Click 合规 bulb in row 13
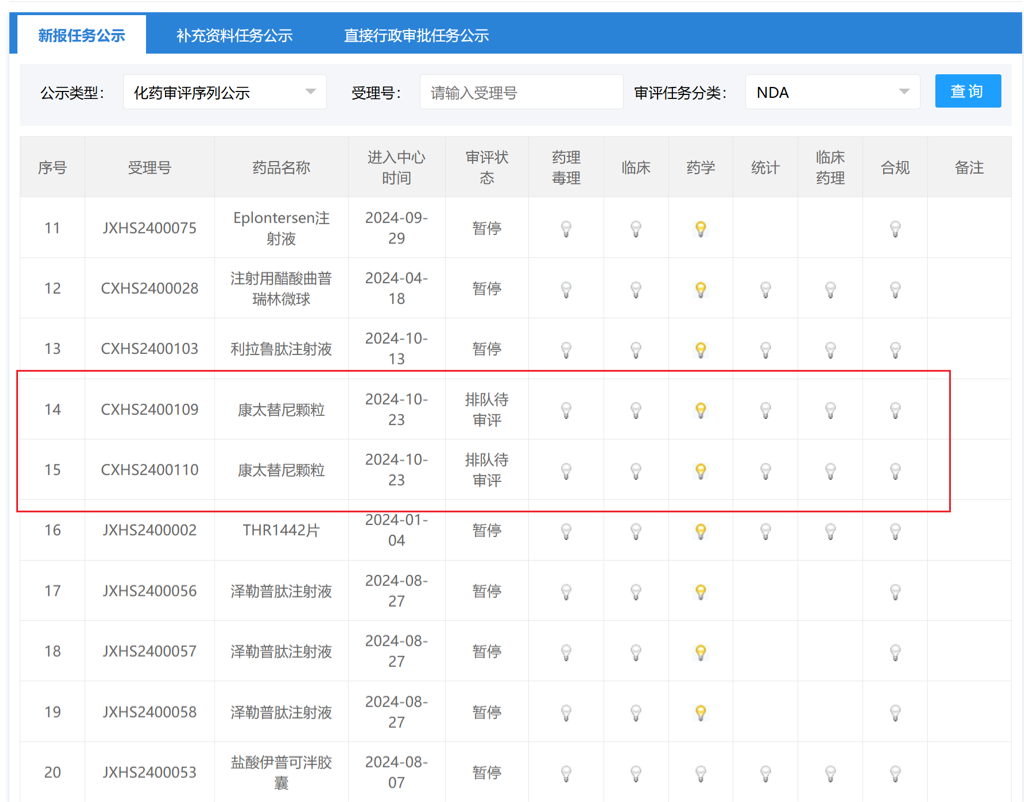The image size is (1024, 802). 895,350
